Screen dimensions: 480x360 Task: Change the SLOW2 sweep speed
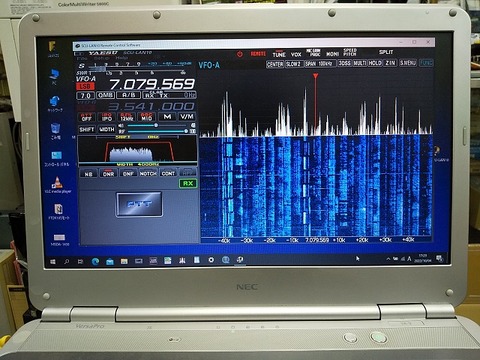[x=294, y=64]
